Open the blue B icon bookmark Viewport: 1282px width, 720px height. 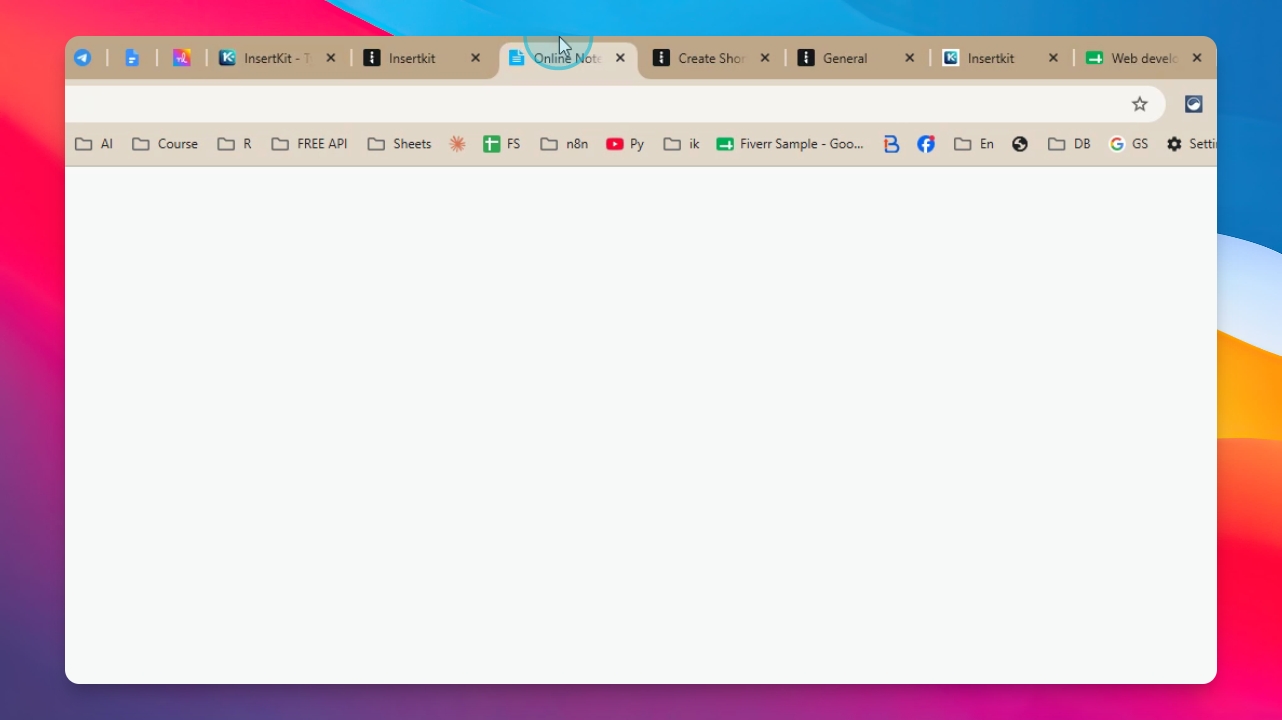coord(891,144)
